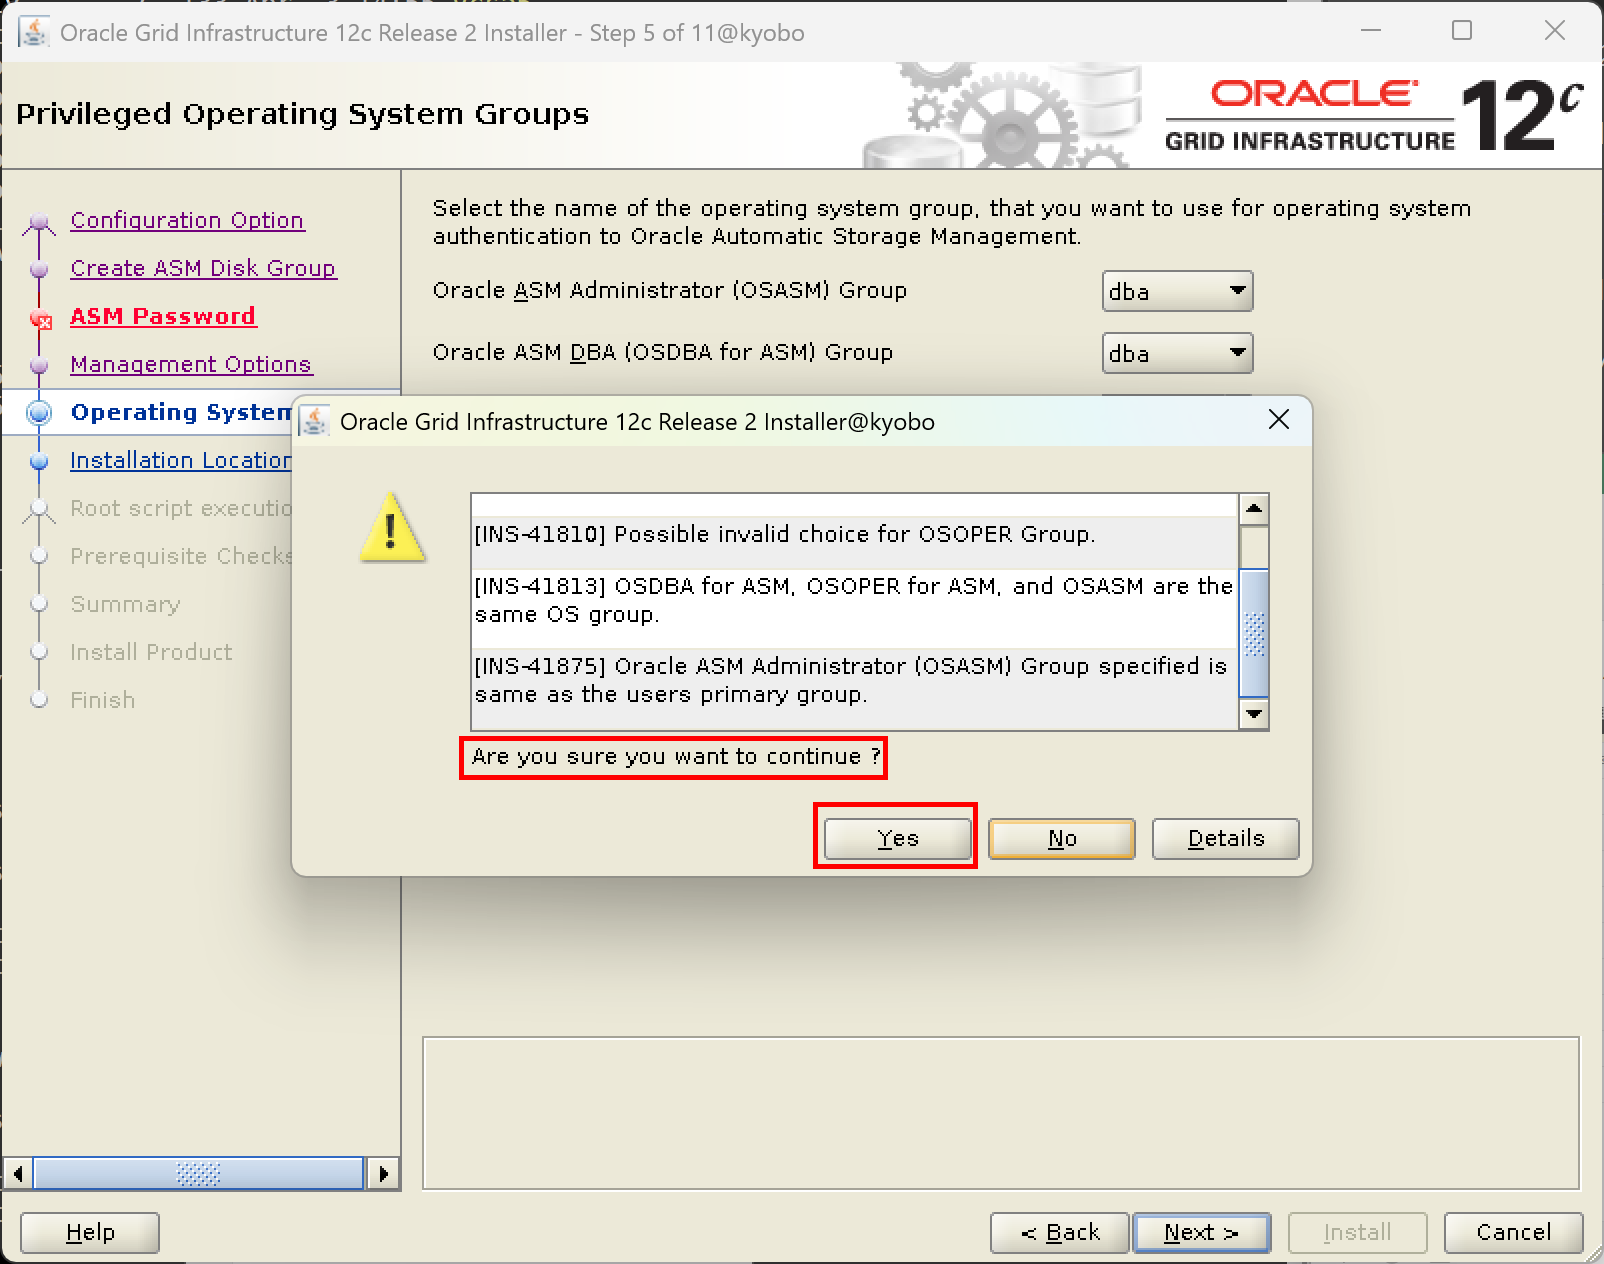Open the ASM Password step

coord(163,316)
